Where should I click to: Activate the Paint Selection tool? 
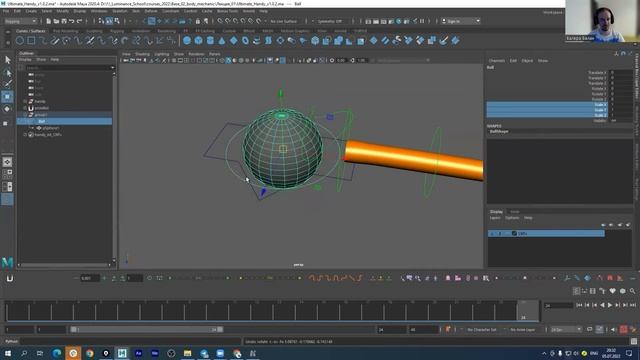click(7, 84)
